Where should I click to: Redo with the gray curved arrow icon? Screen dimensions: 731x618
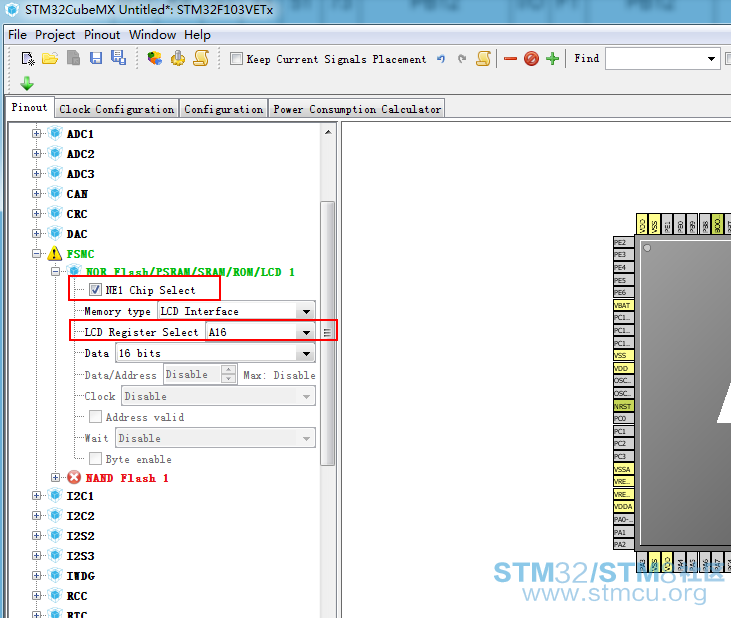(x=462, y=59)
